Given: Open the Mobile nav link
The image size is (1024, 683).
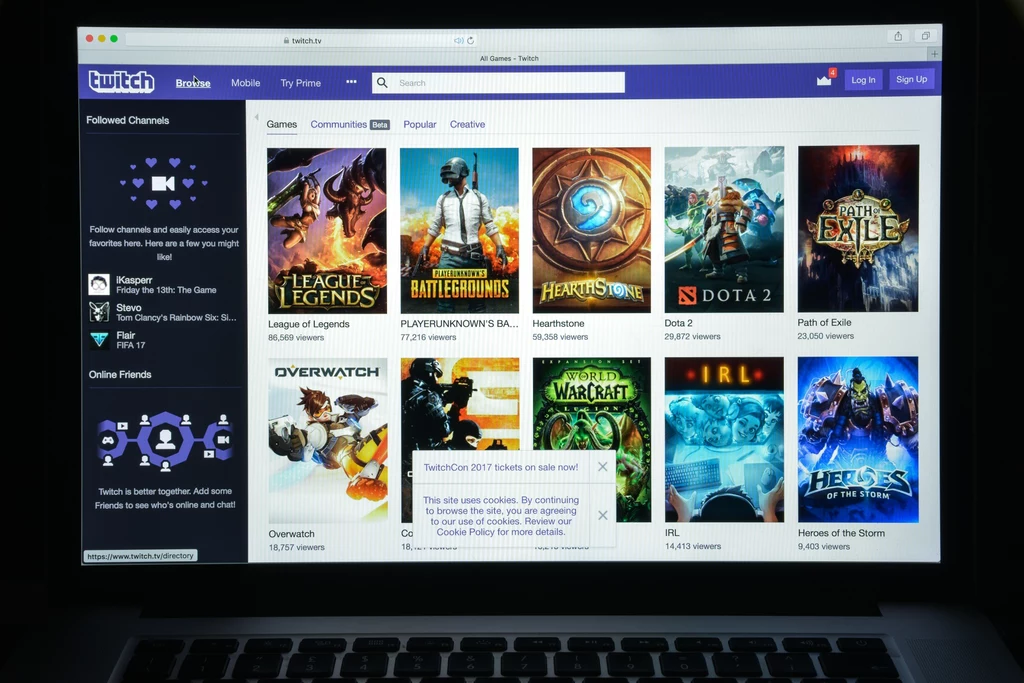Looking at the screenshot, I should click(246, 83).
